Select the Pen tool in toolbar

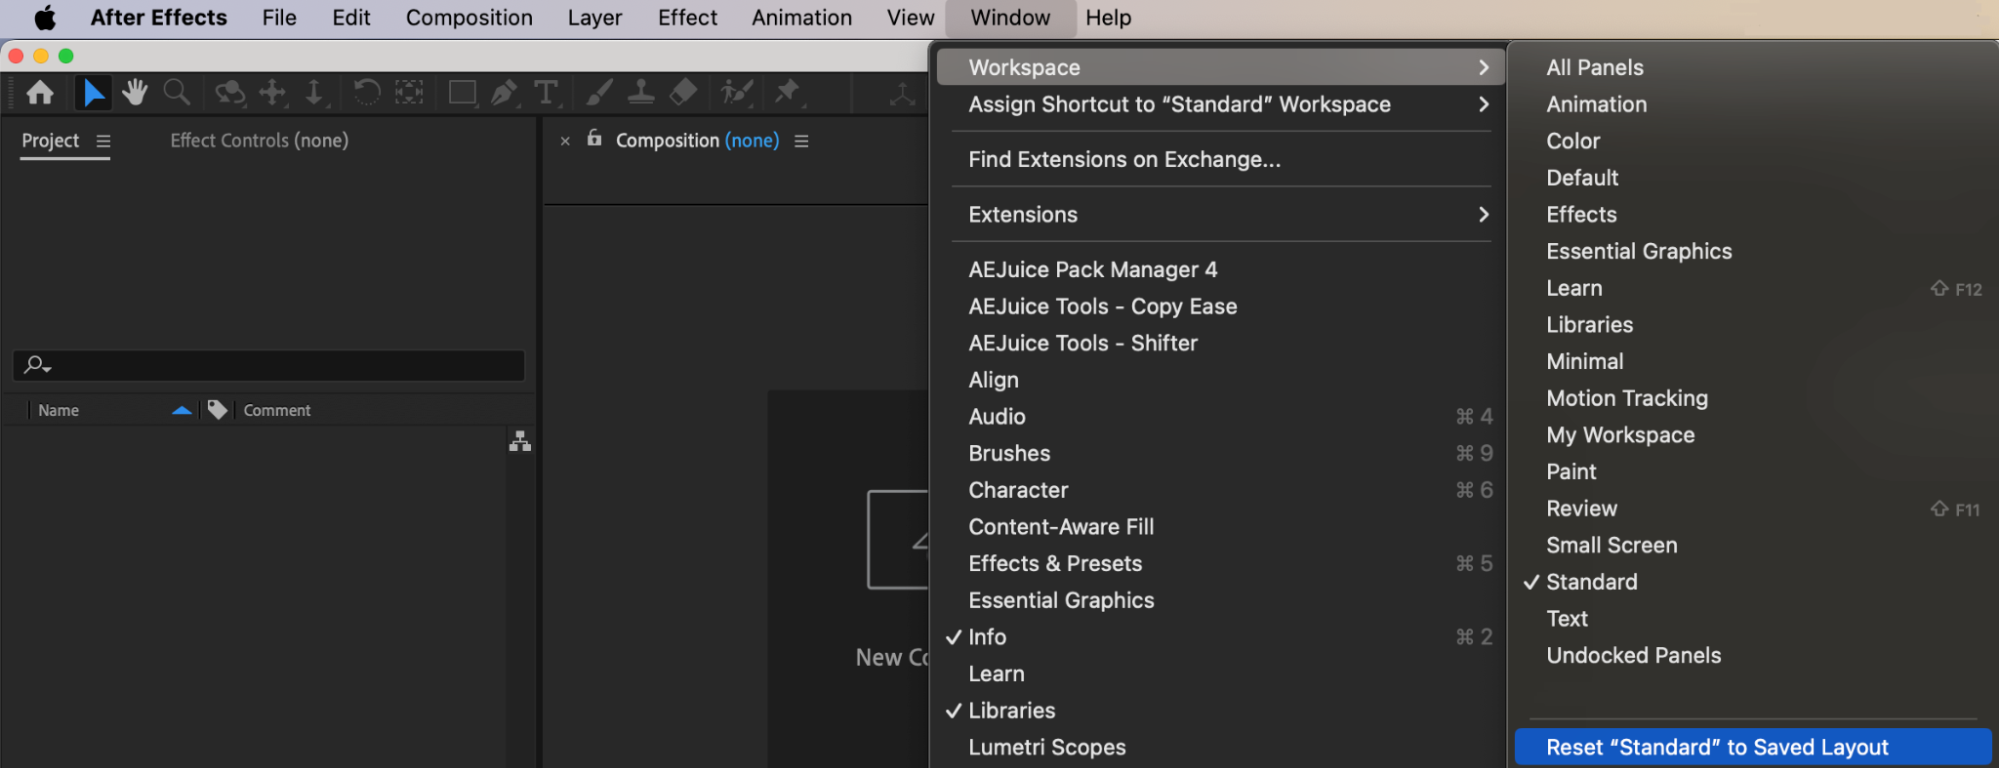504,93
